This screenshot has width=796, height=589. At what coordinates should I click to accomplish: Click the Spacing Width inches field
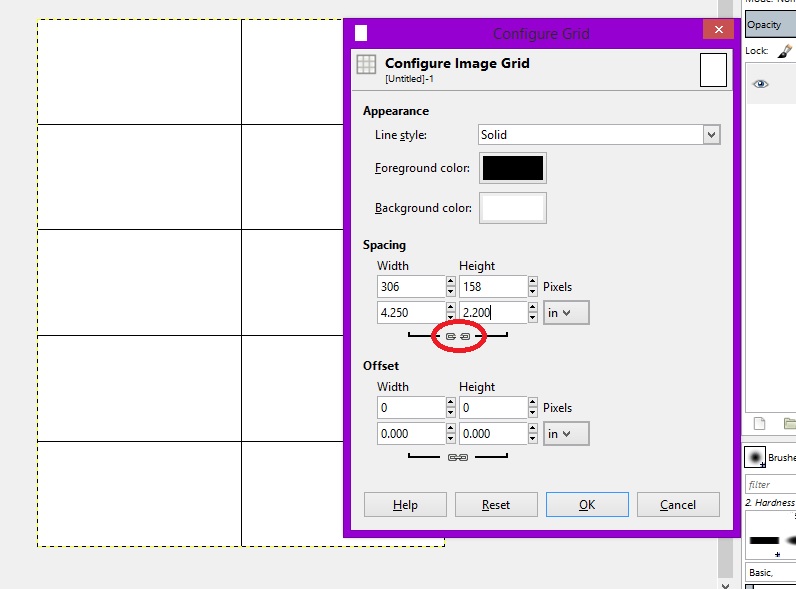click(x=411, y=313)
